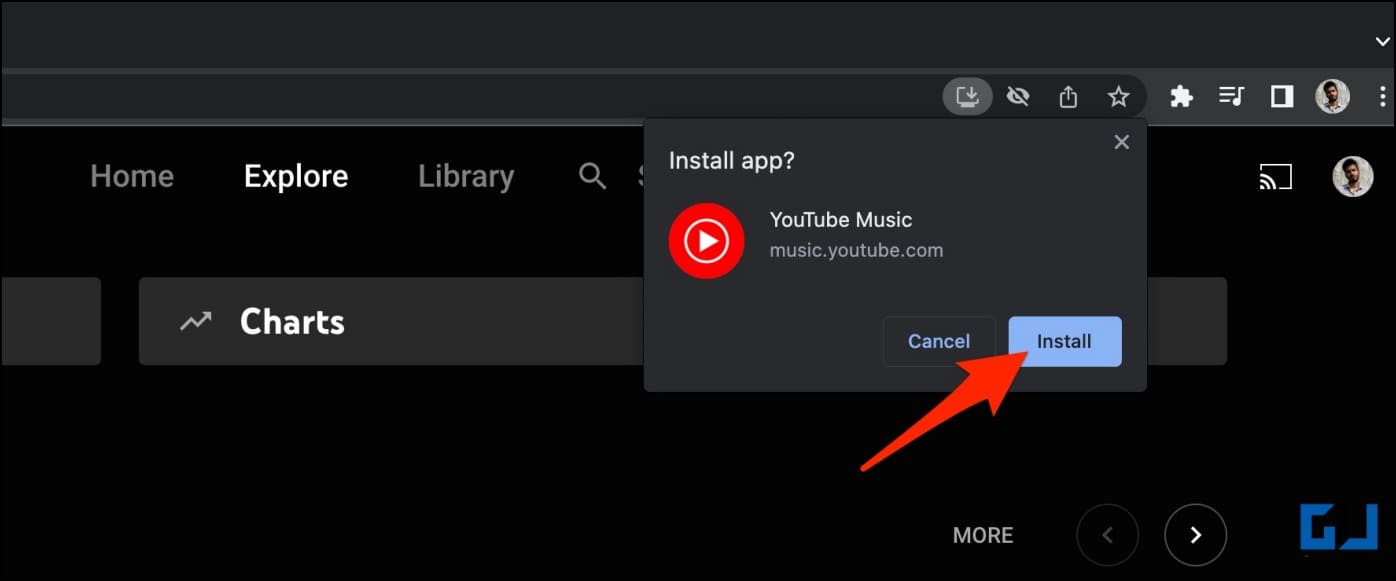Toggle the Chrome side panel icon
This screenshot has height=581, width=1396.
(x=1282, y=97)
